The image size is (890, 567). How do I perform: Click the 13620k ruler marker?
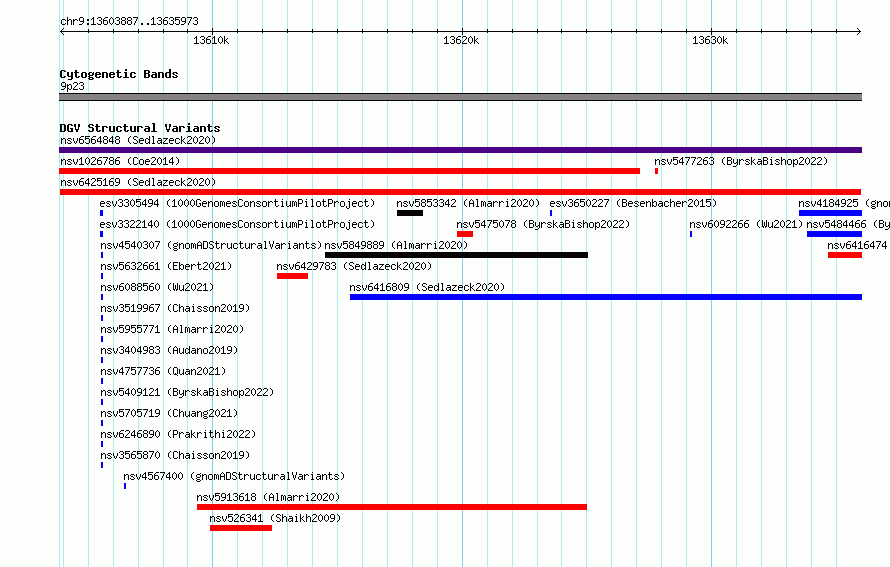tap(461, 40)
